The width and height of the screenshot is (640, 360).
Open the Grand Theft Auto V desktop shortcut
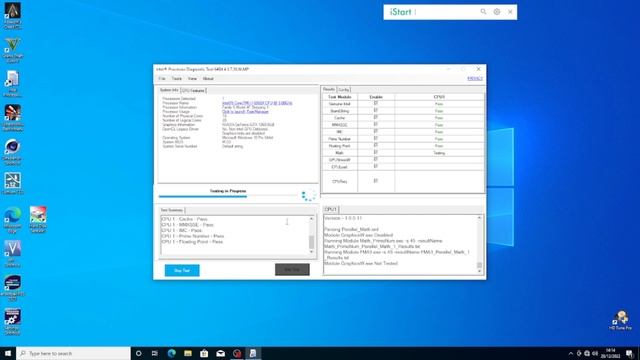(12, 50)
